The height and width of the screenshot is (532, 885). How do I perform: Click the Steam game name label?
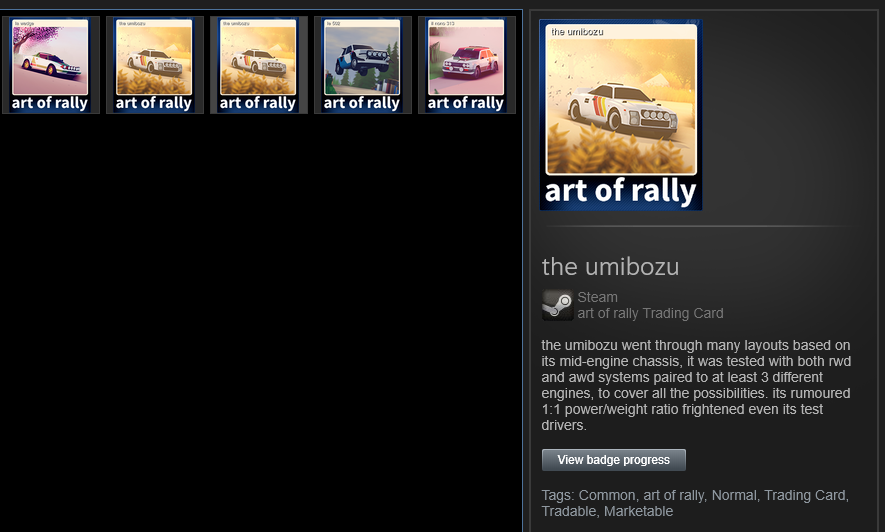pos(597,297)
